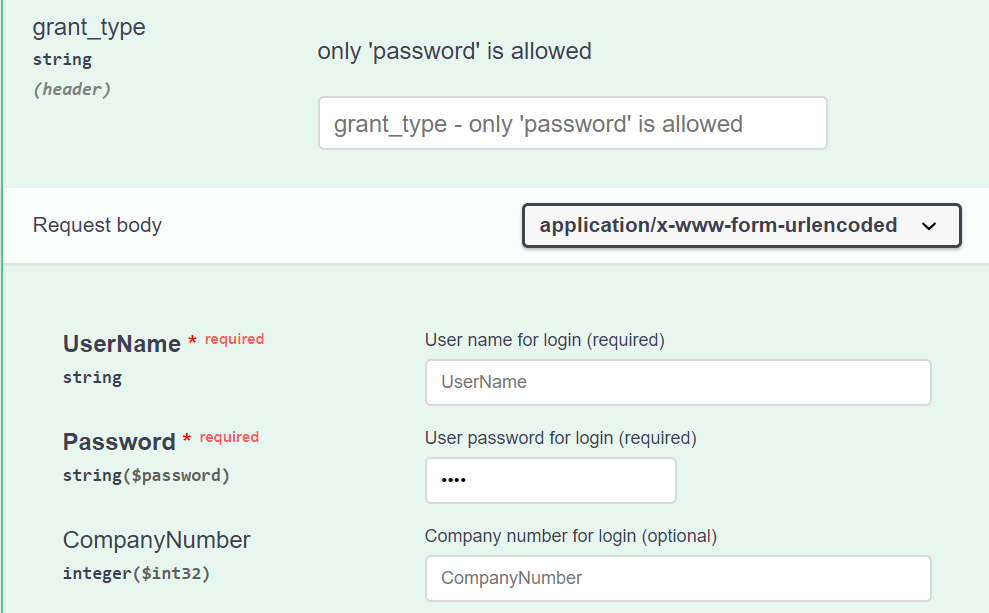Click the Password parameter label
Screen dimensions: 989x613
click(x=118, y=441)
